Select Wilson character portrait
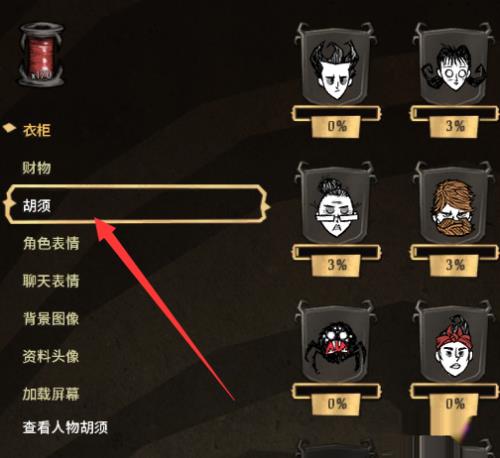 pos(335,65)
